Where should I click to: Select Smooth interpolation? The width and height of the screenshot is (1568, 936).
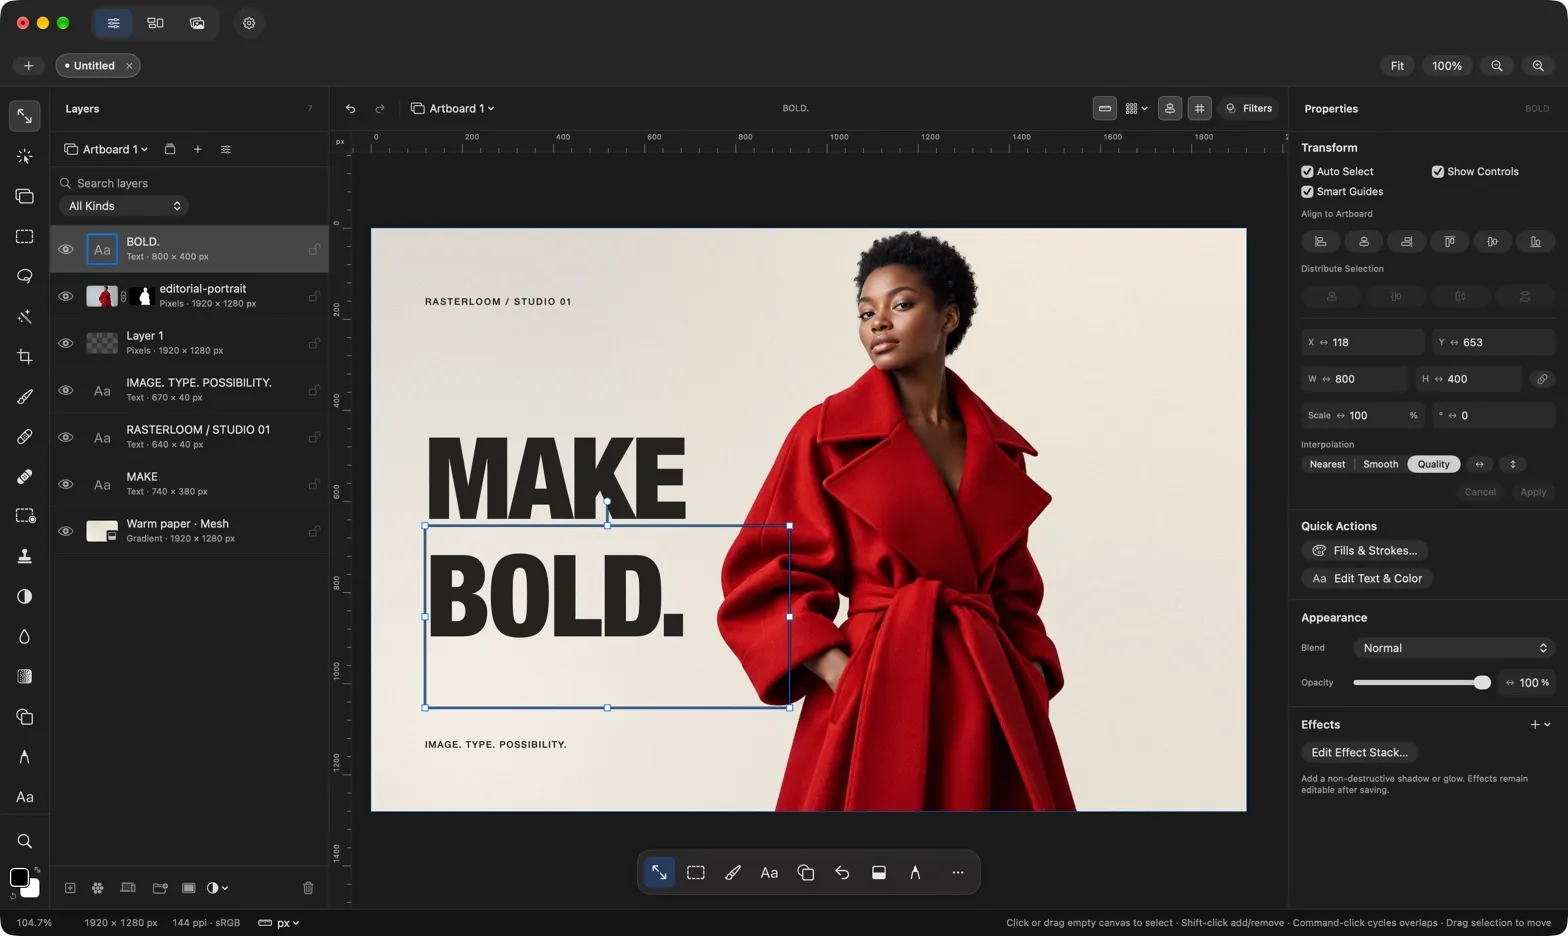(x=1380, y=464)
